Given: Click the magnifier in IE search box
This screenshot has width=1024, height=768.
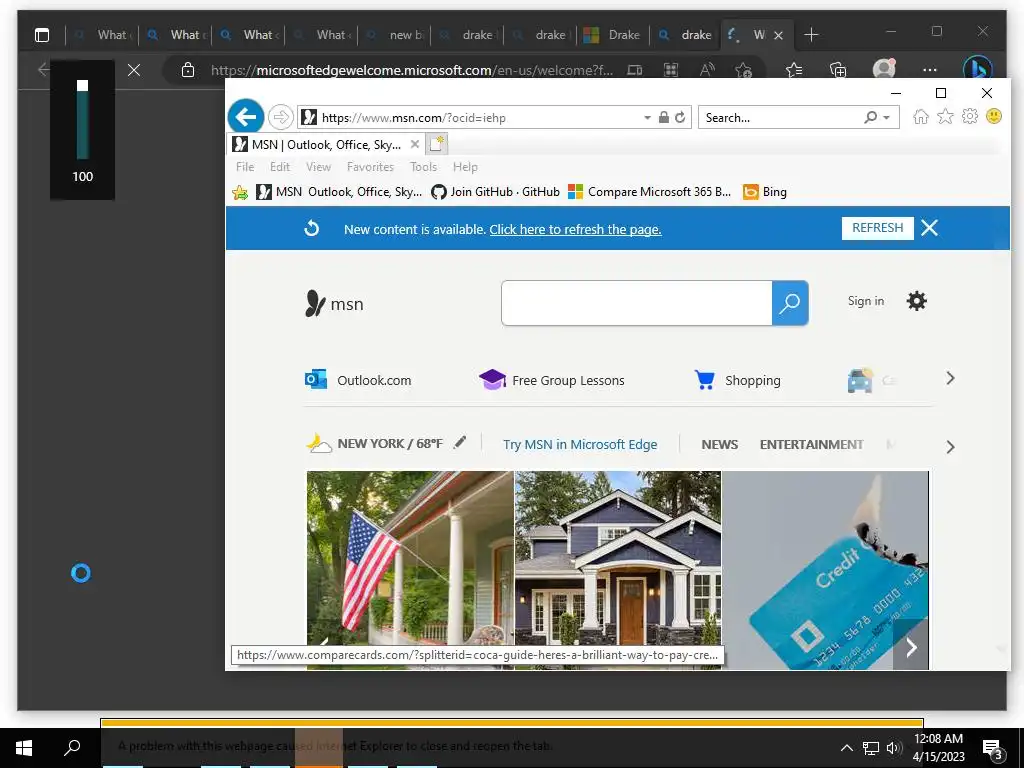Looking at the screenshot, I should click(870, 118).
